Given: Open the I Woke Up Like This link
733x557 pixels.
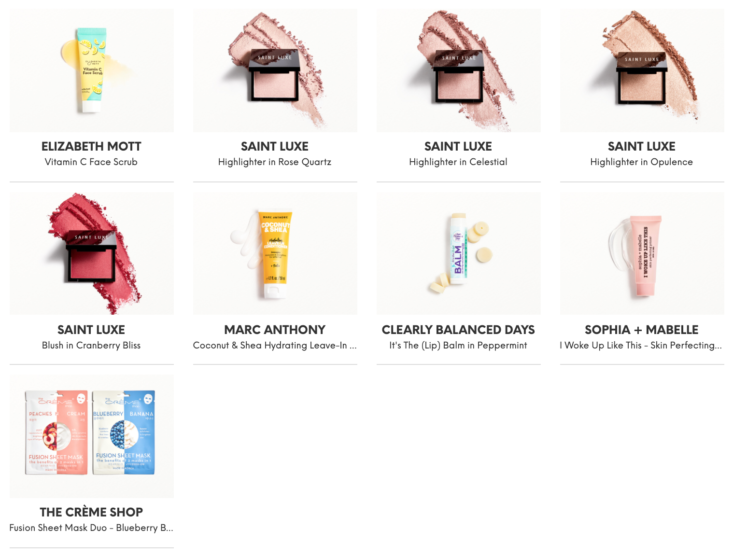Looking at the screenshot, I should click(x=641, y=345).
